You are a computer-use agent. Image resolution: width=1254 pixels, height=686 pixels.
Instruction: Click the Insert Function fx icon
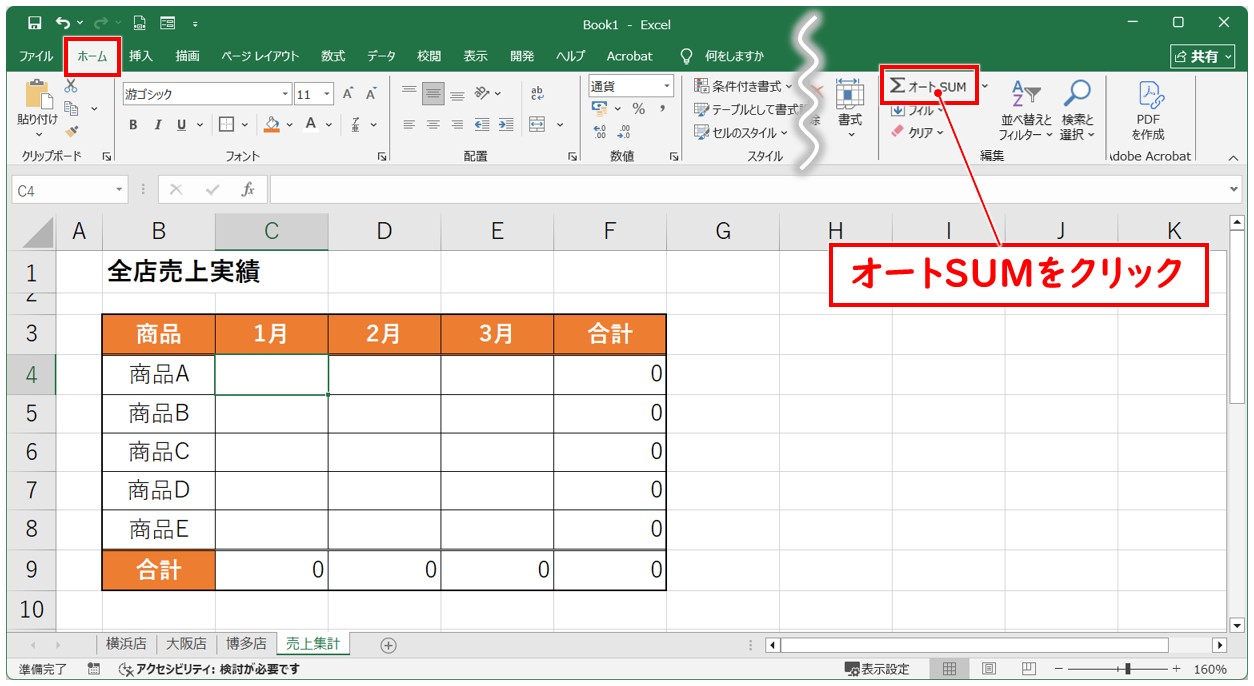248,189
